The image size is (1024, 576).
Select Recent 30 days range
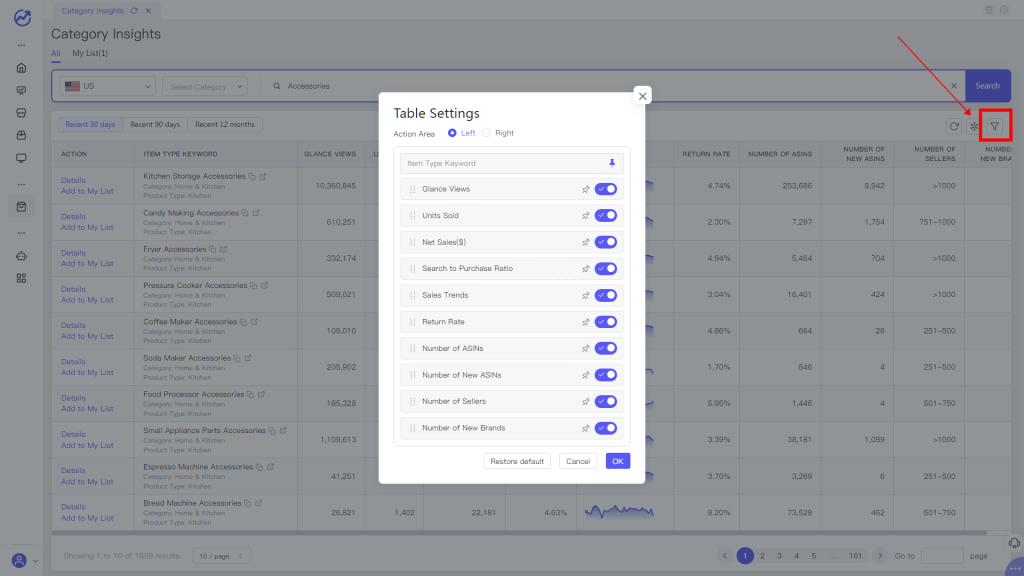[90, 125]
